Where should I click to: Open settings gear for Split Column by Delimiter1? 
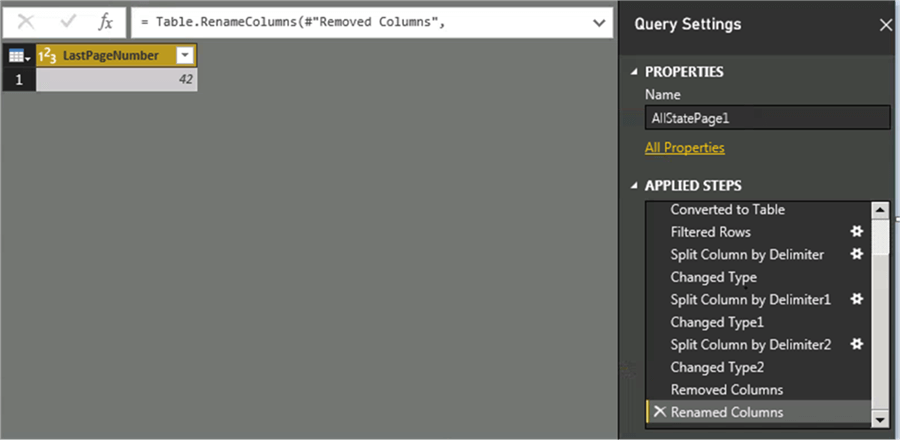click(856, 299)
